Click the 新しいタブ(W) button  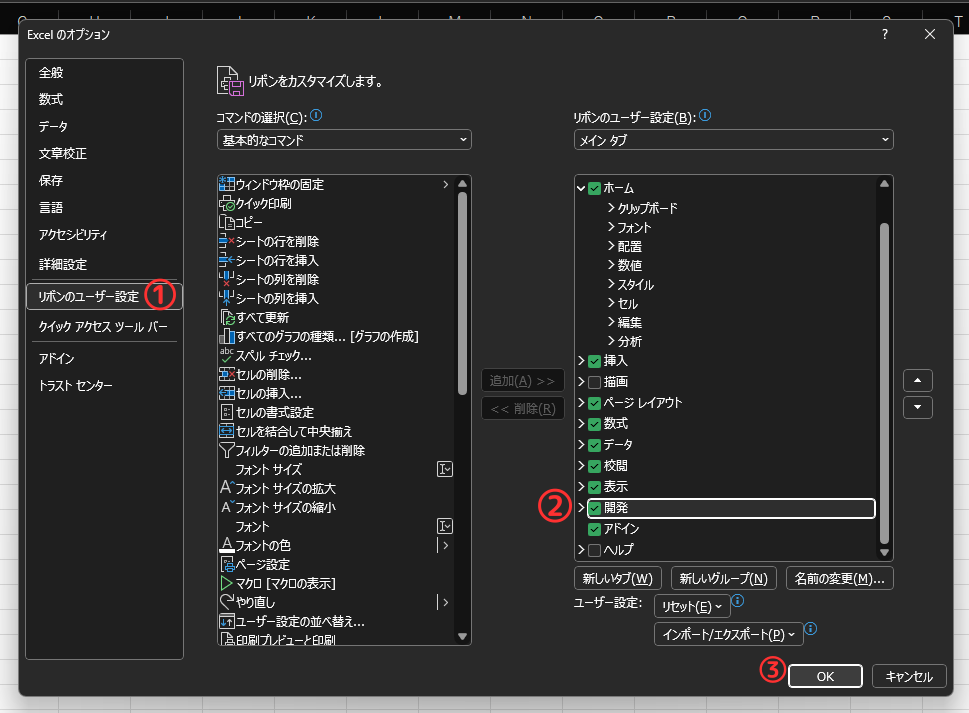[x=617, y=578]
